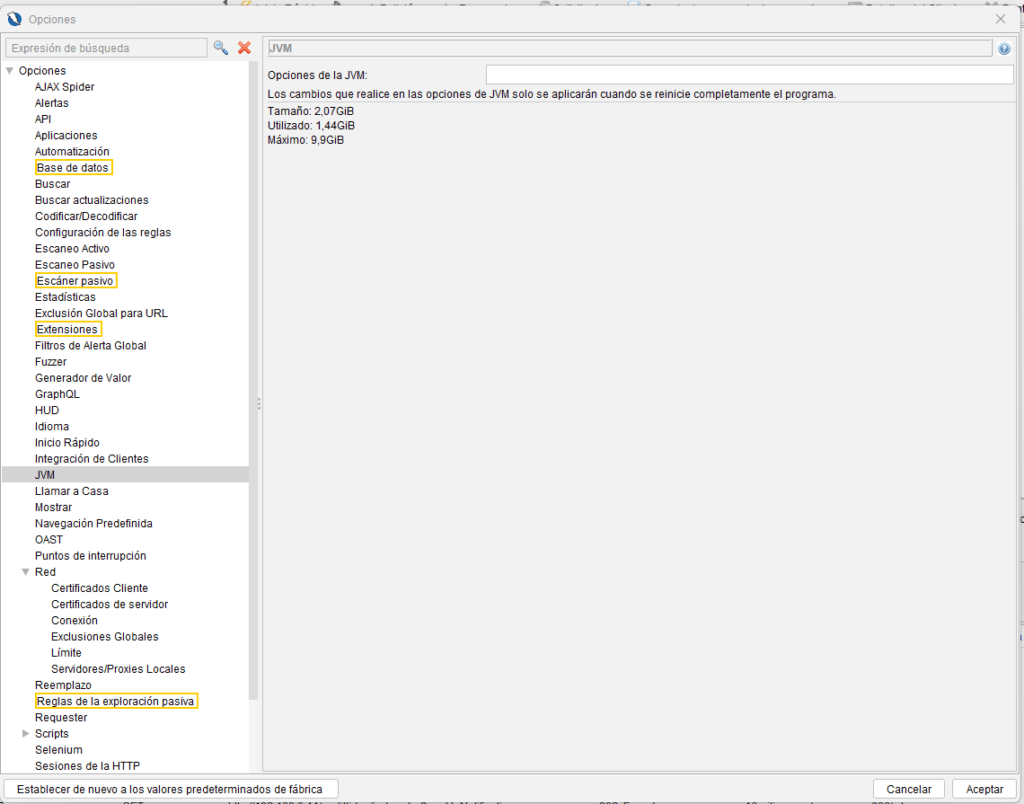The image size is (1024, 804).
Task: Expand the Scripts tree node
Action: [26, 734]
